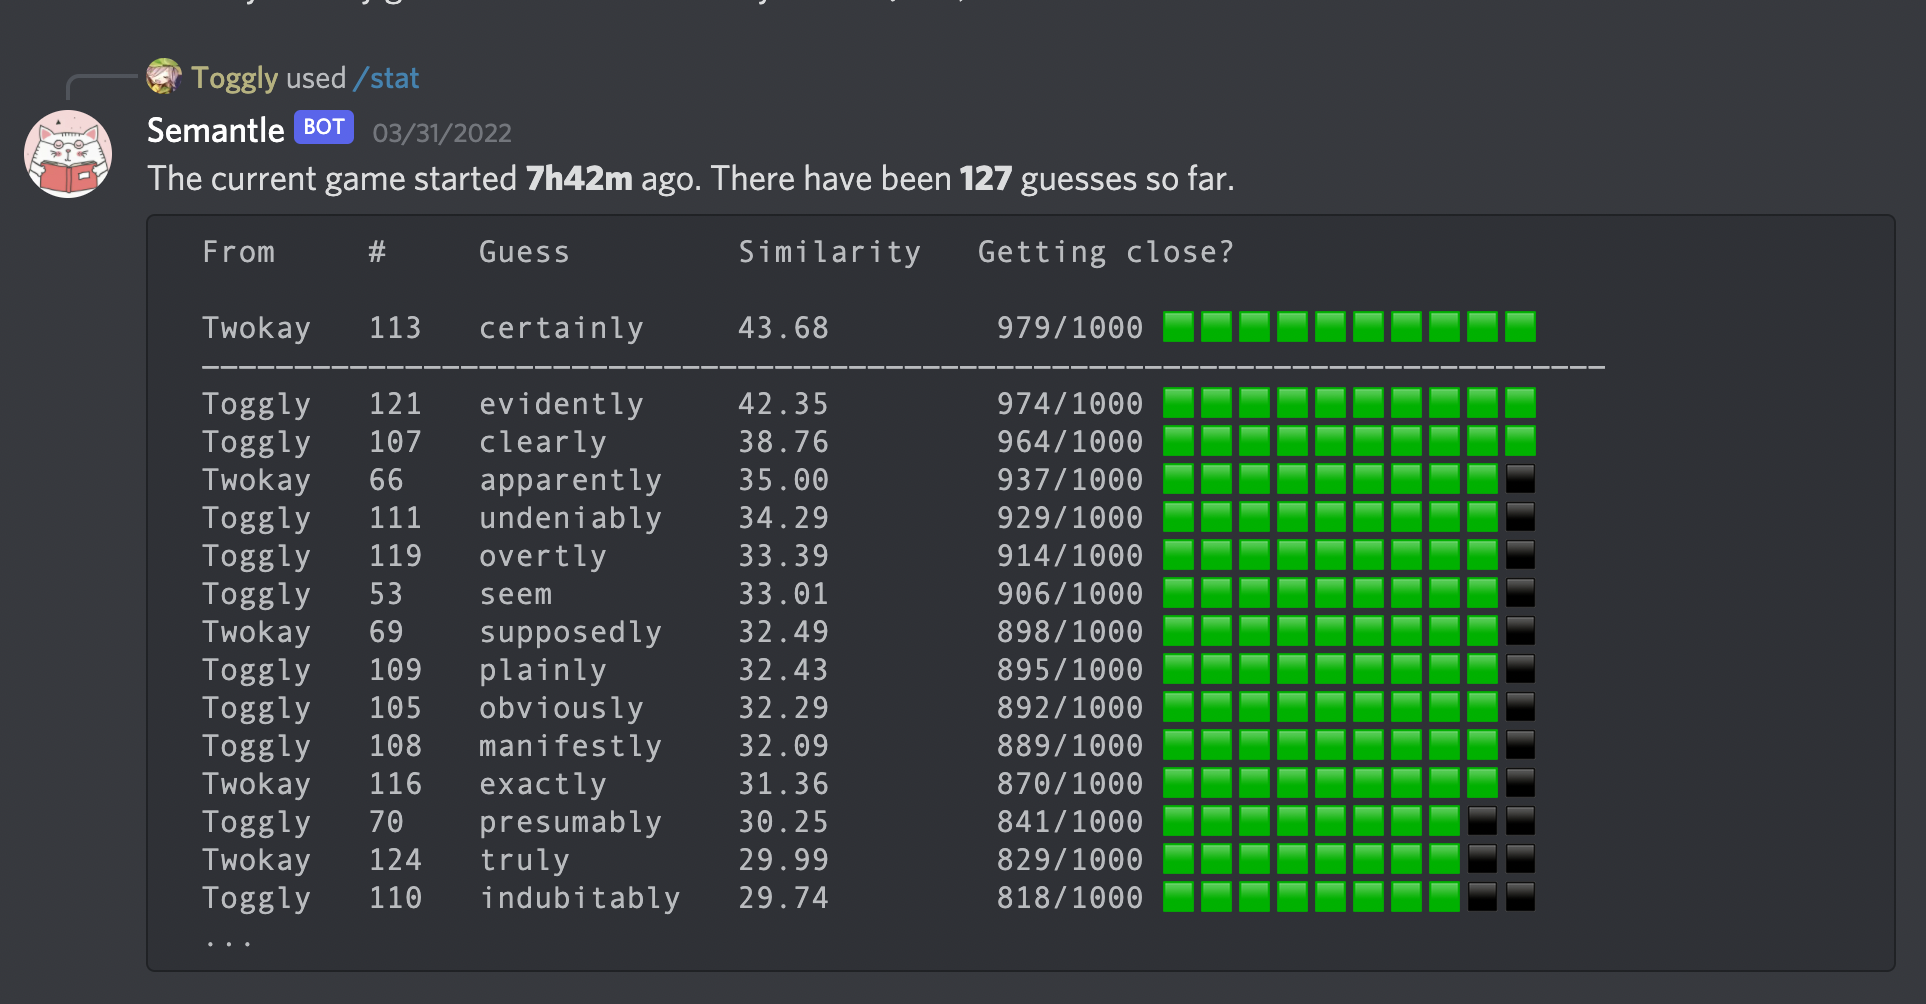
Task: Click the 829/1000 closeness score
Action: point(1070,860)
